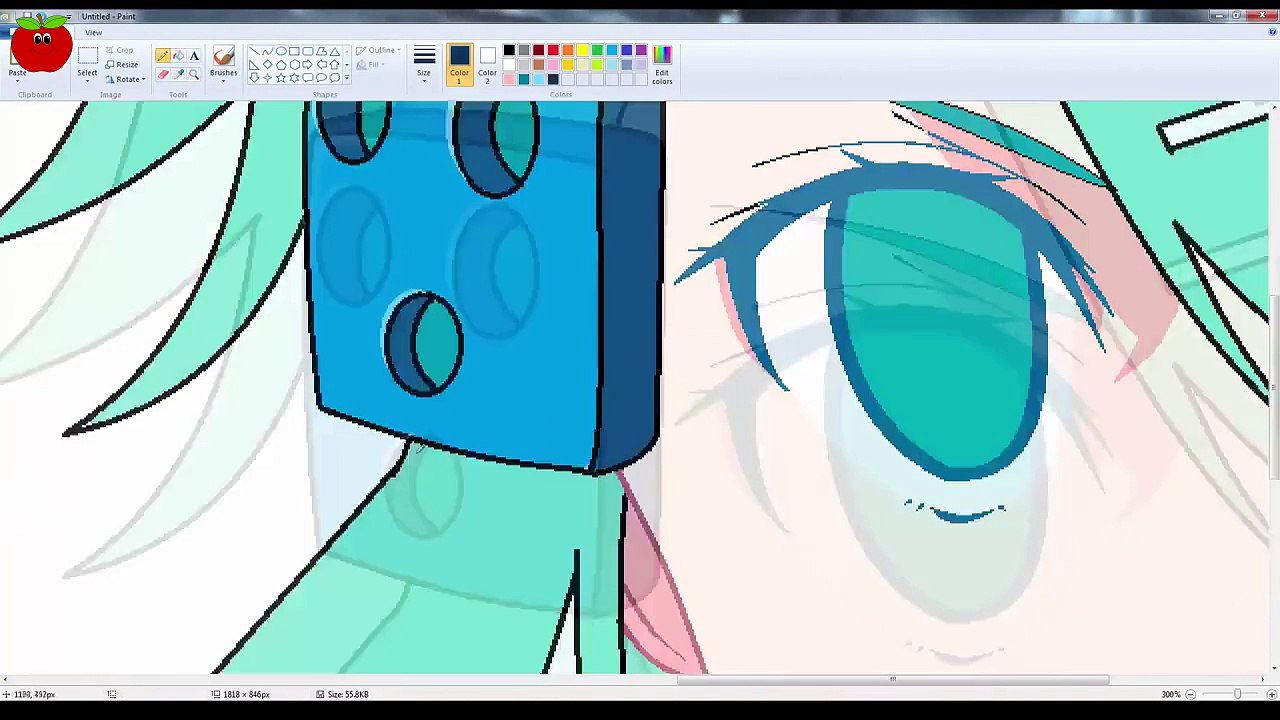Choose the Diamond shape

(267, 65)
